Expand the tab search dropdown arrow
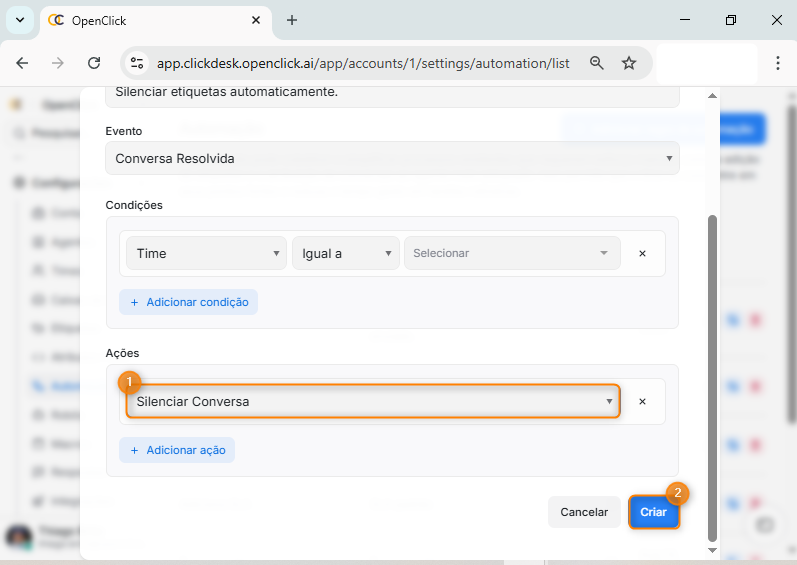 click(19, 20)
